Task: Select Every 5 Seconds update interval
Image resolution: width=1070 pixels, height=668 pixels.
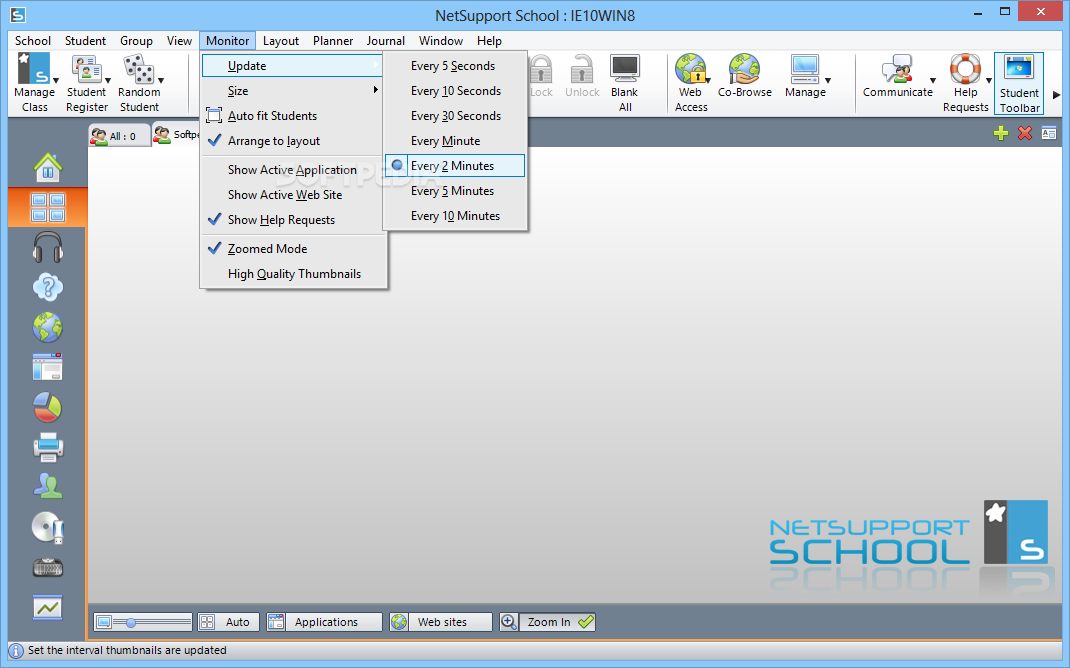Action: [x=455, y=66]
